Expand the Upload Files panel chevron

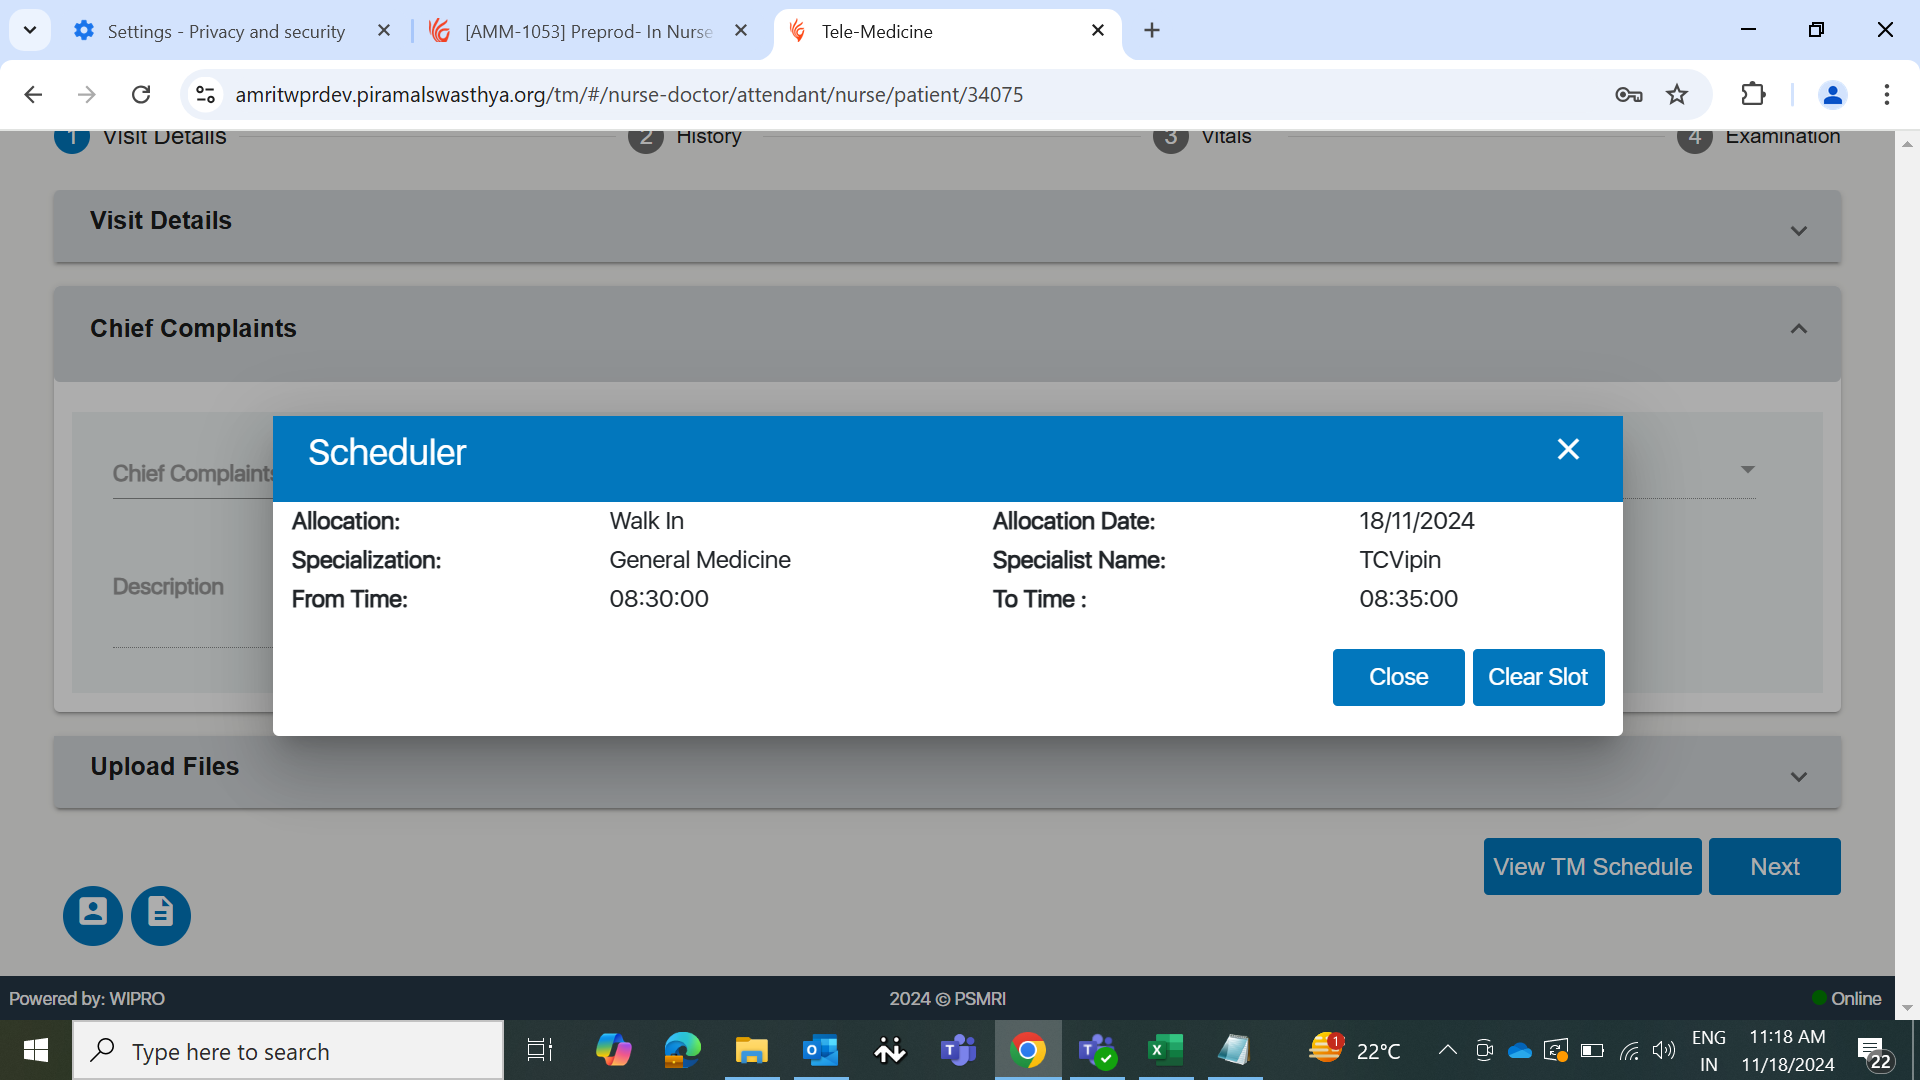click(x=1798, y=777)
